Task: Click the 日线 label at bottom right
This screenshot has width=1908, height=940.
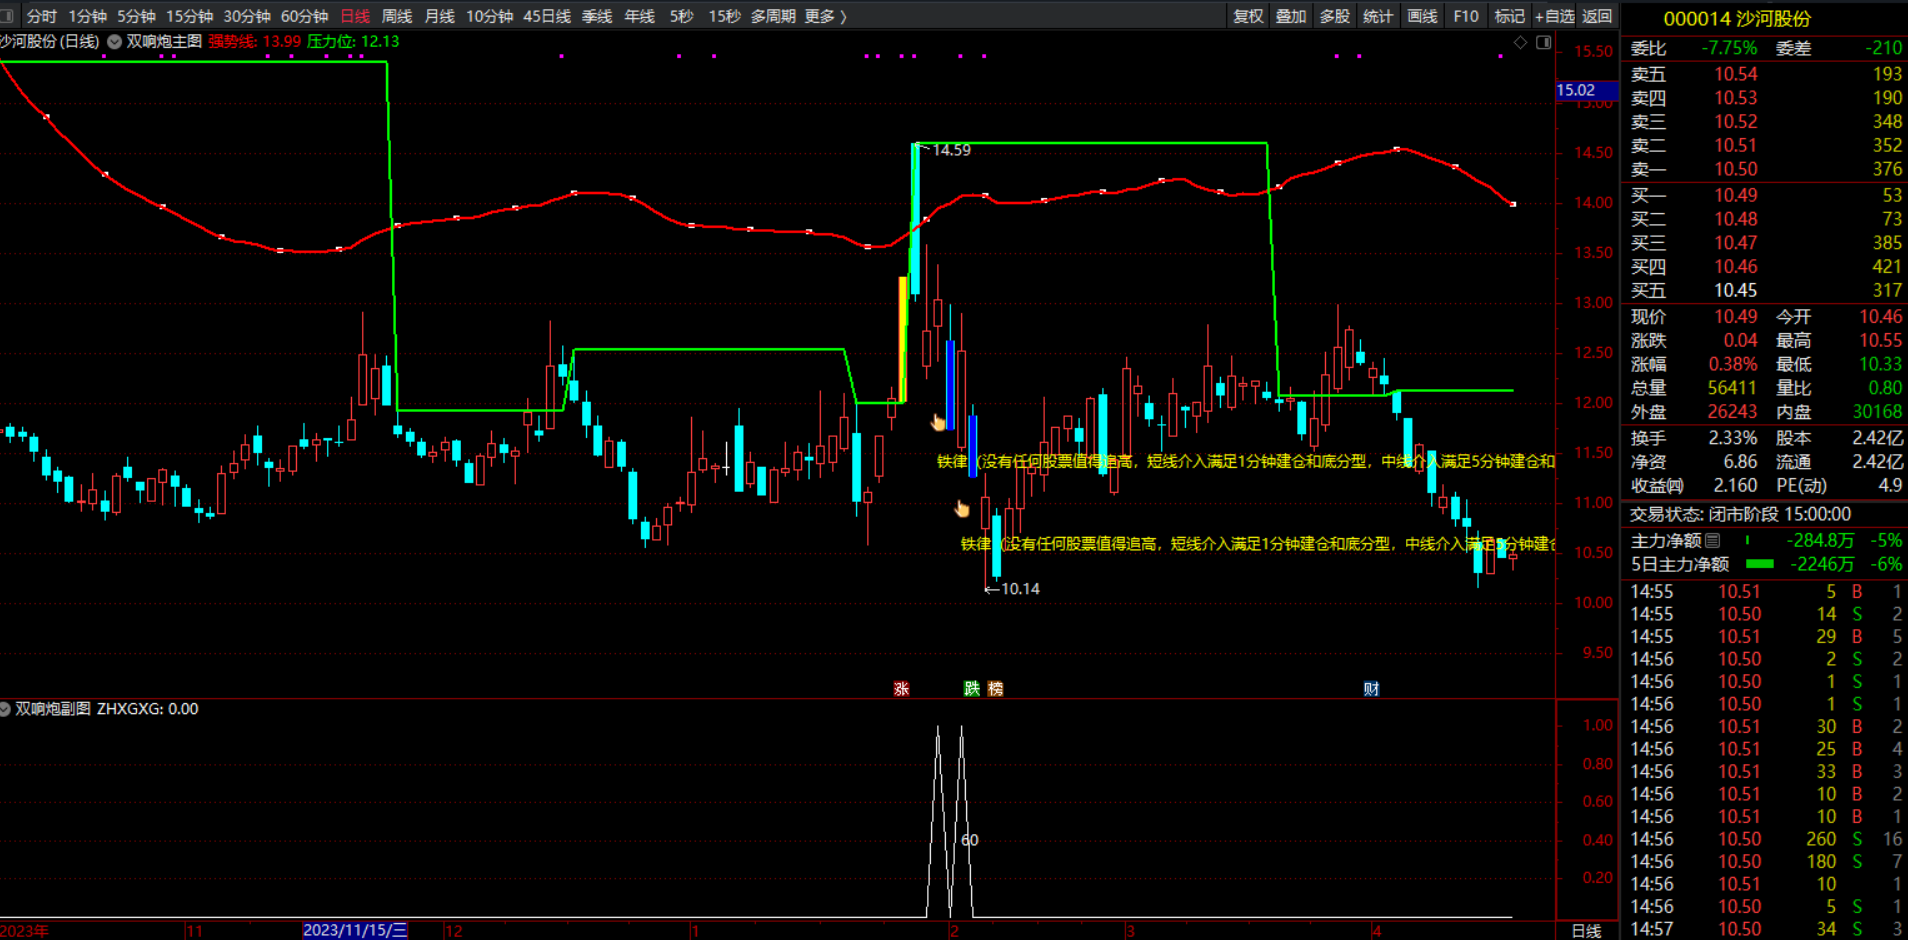Action: (x=1586, y=931)
